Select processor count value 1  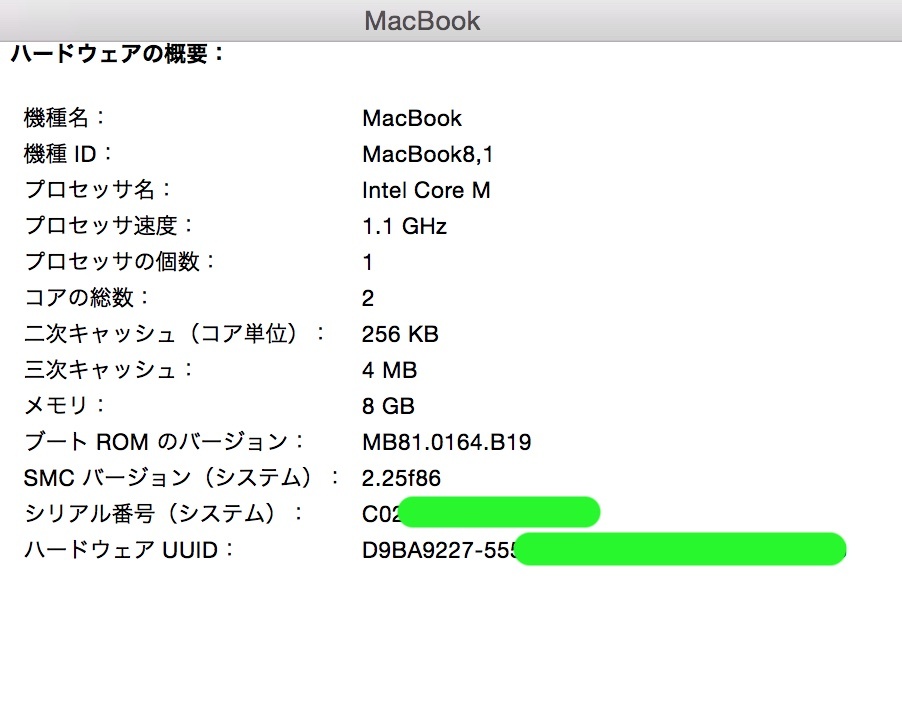[368, 262]
